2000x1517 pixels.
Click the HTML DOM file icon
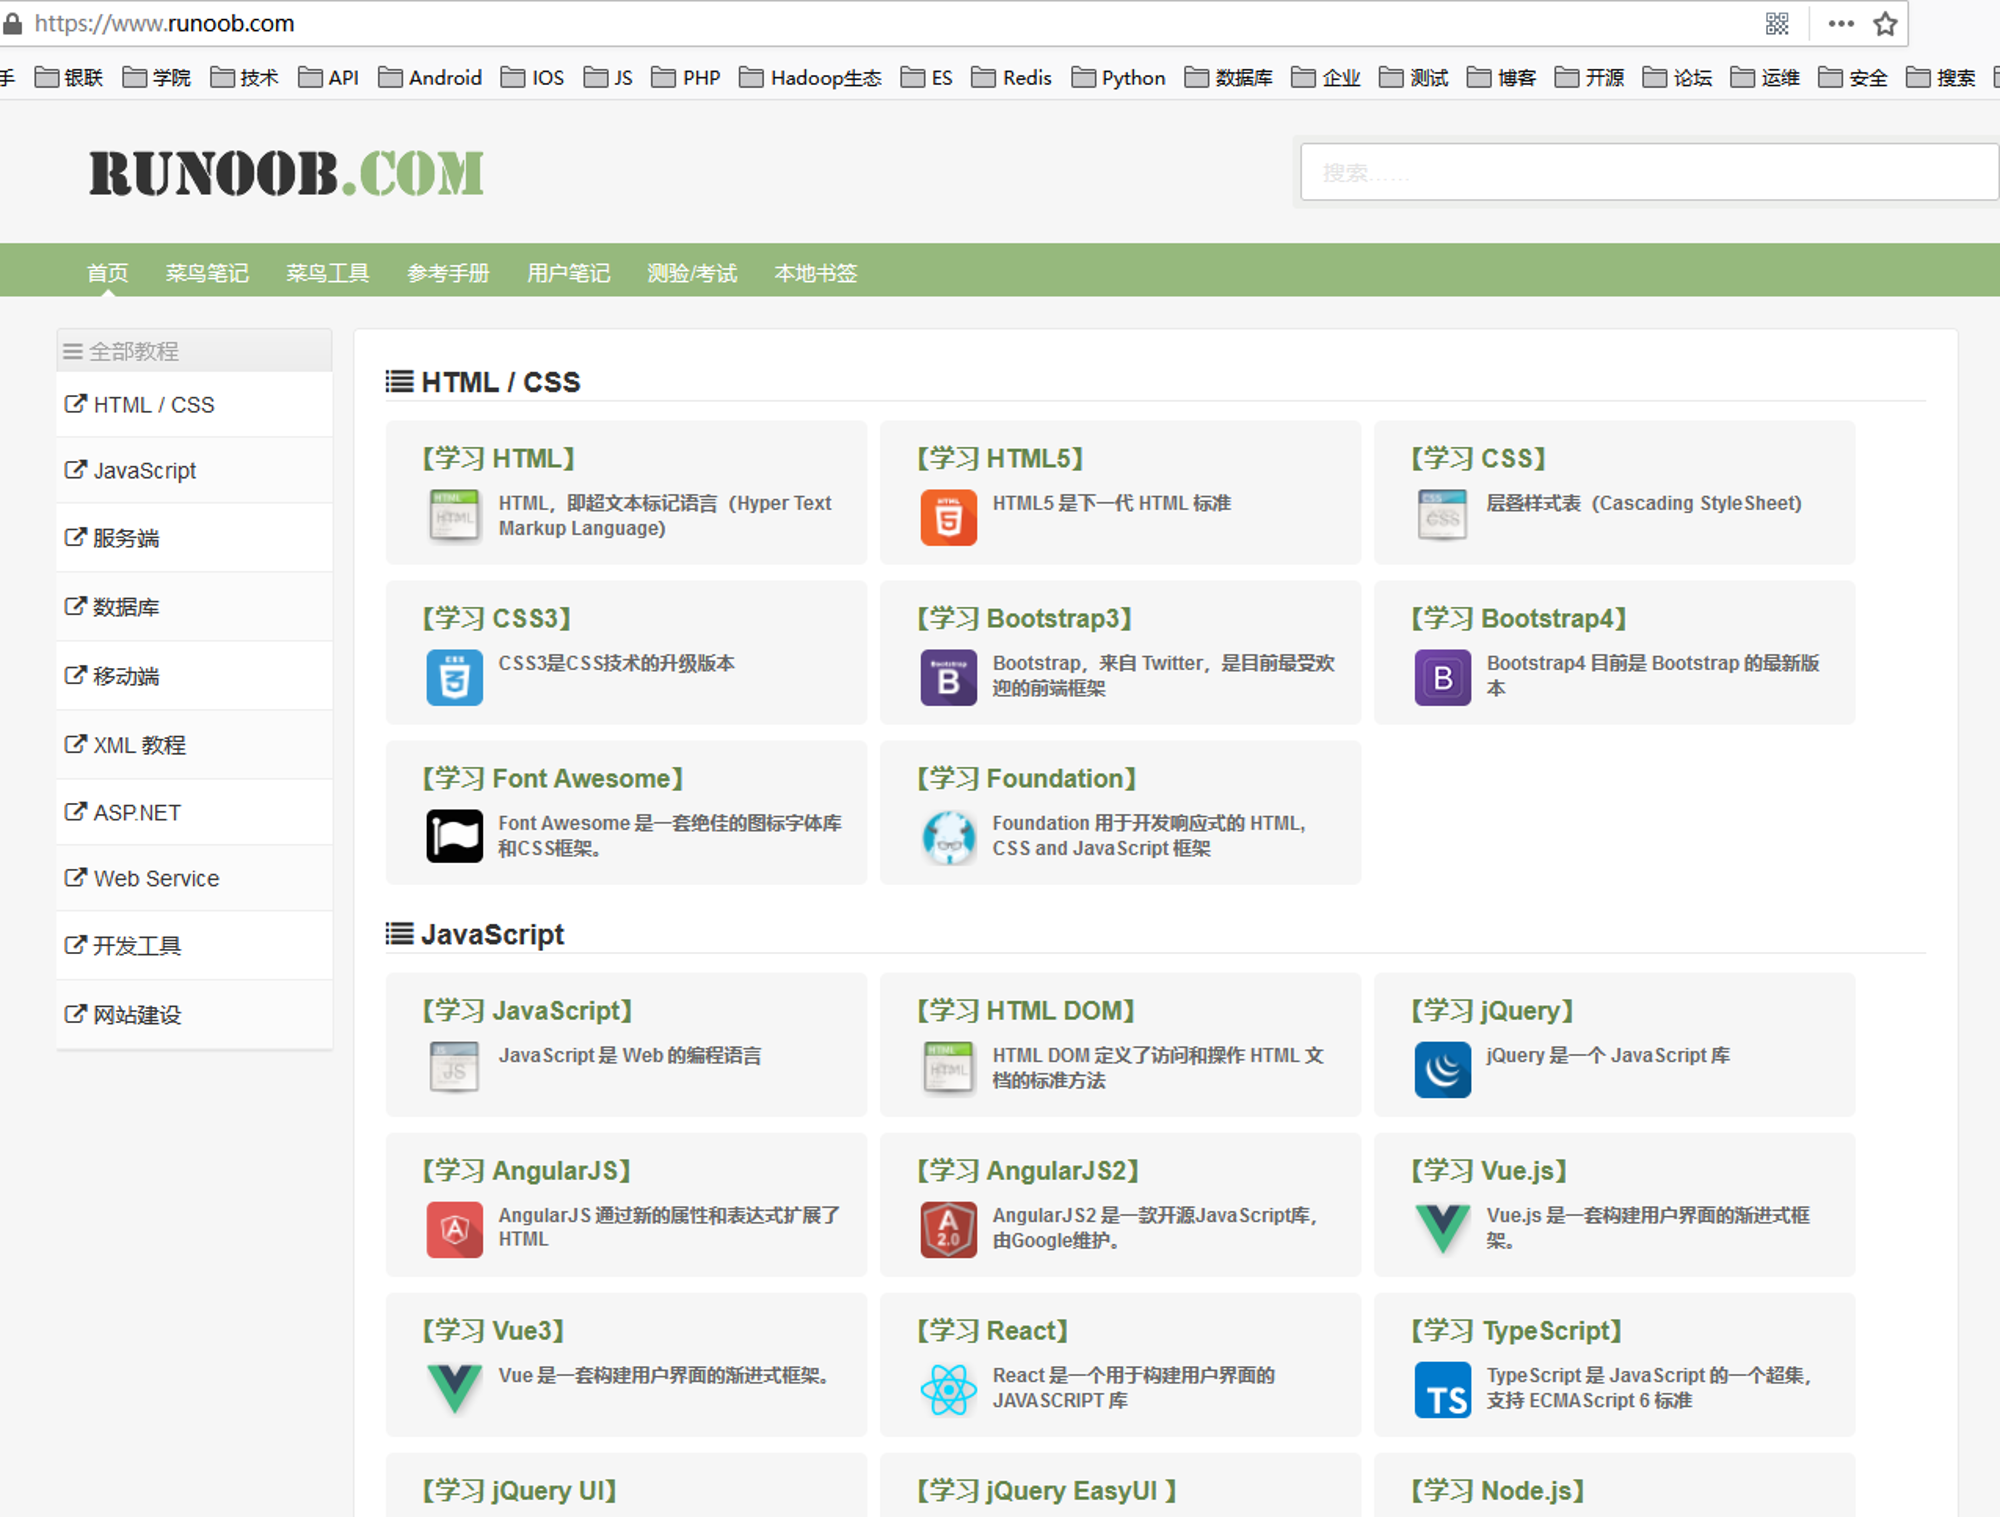(948, 1068)
